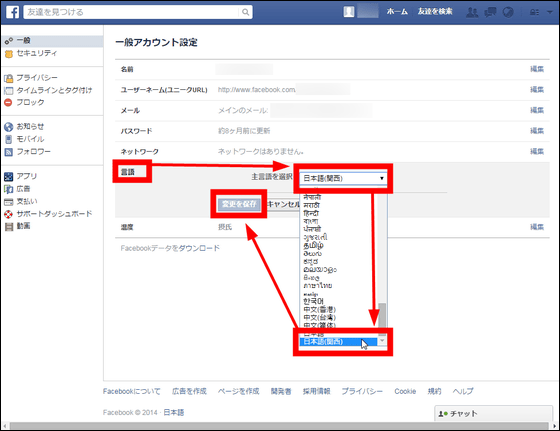This screenshot has width=560, height=431.
Task: Expand the account menu arrow in header
Action: tap(549, 12)
